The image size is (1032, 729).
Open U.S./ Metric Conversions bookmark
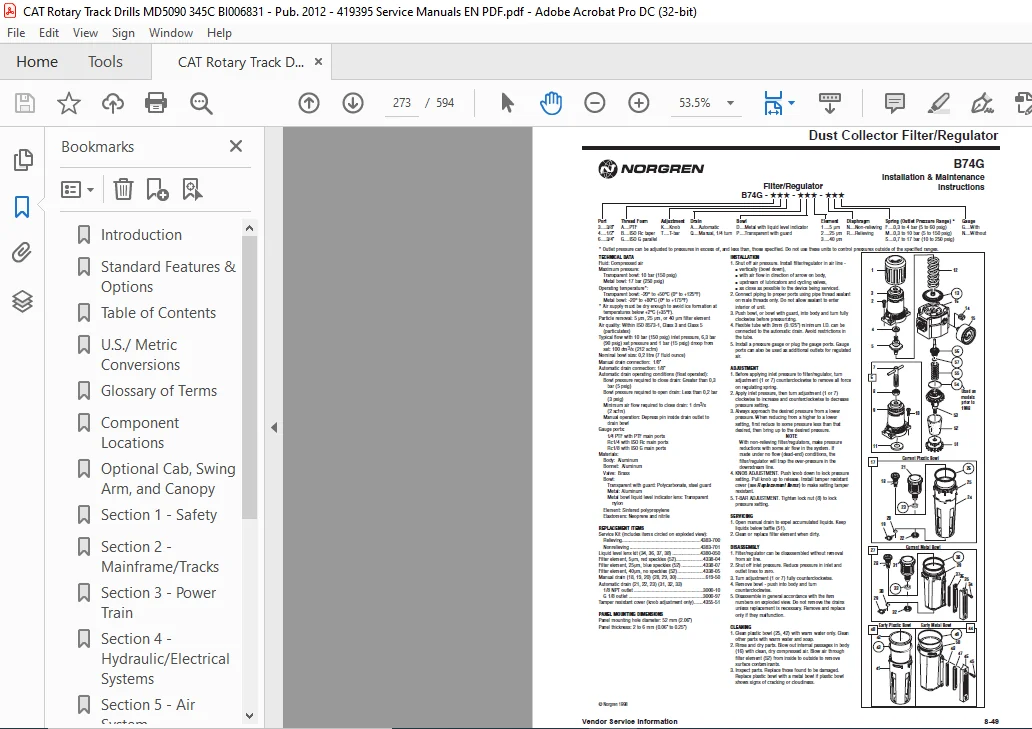(x=140, y=355)
